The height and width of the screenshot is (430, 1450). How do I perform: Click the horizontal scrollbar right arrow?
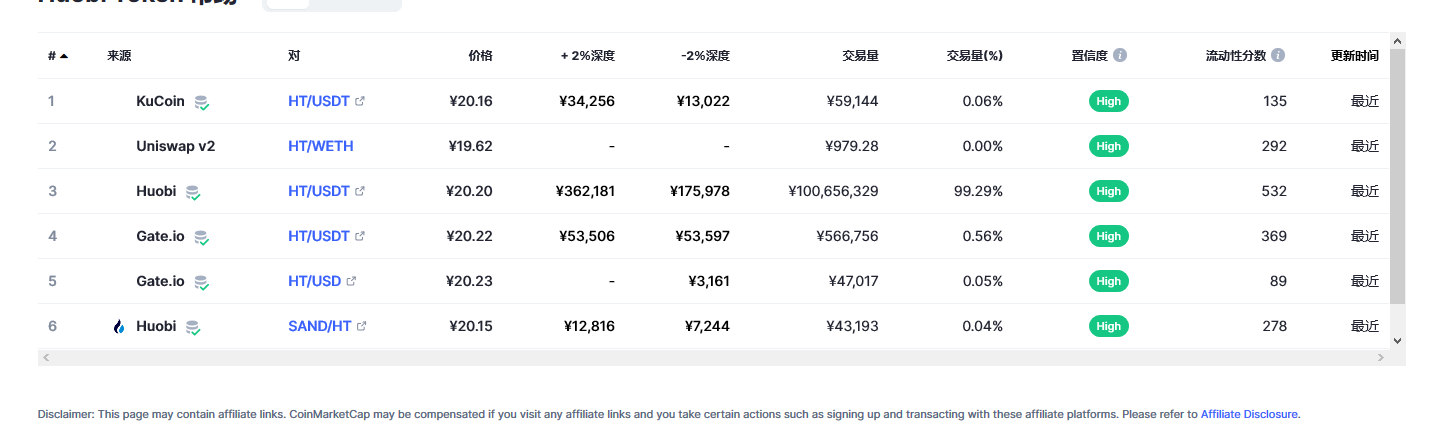coord(1381,357)
